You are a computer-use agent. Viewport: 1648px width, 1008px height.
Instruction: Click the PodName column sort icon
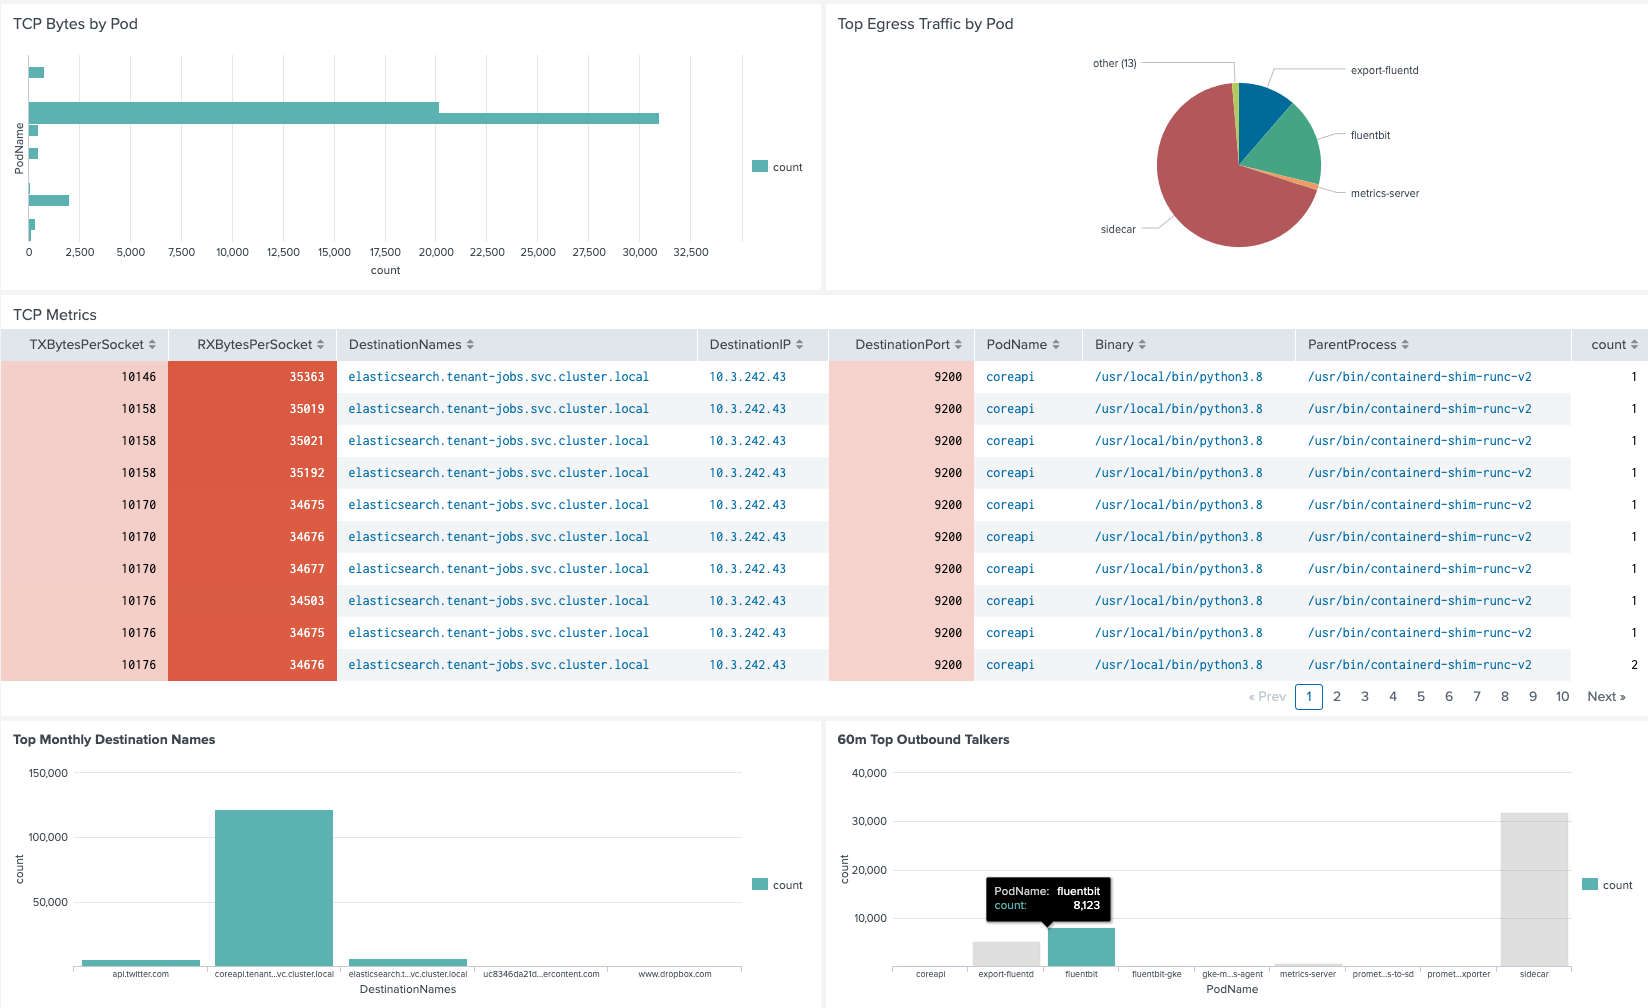[1056, 345]
